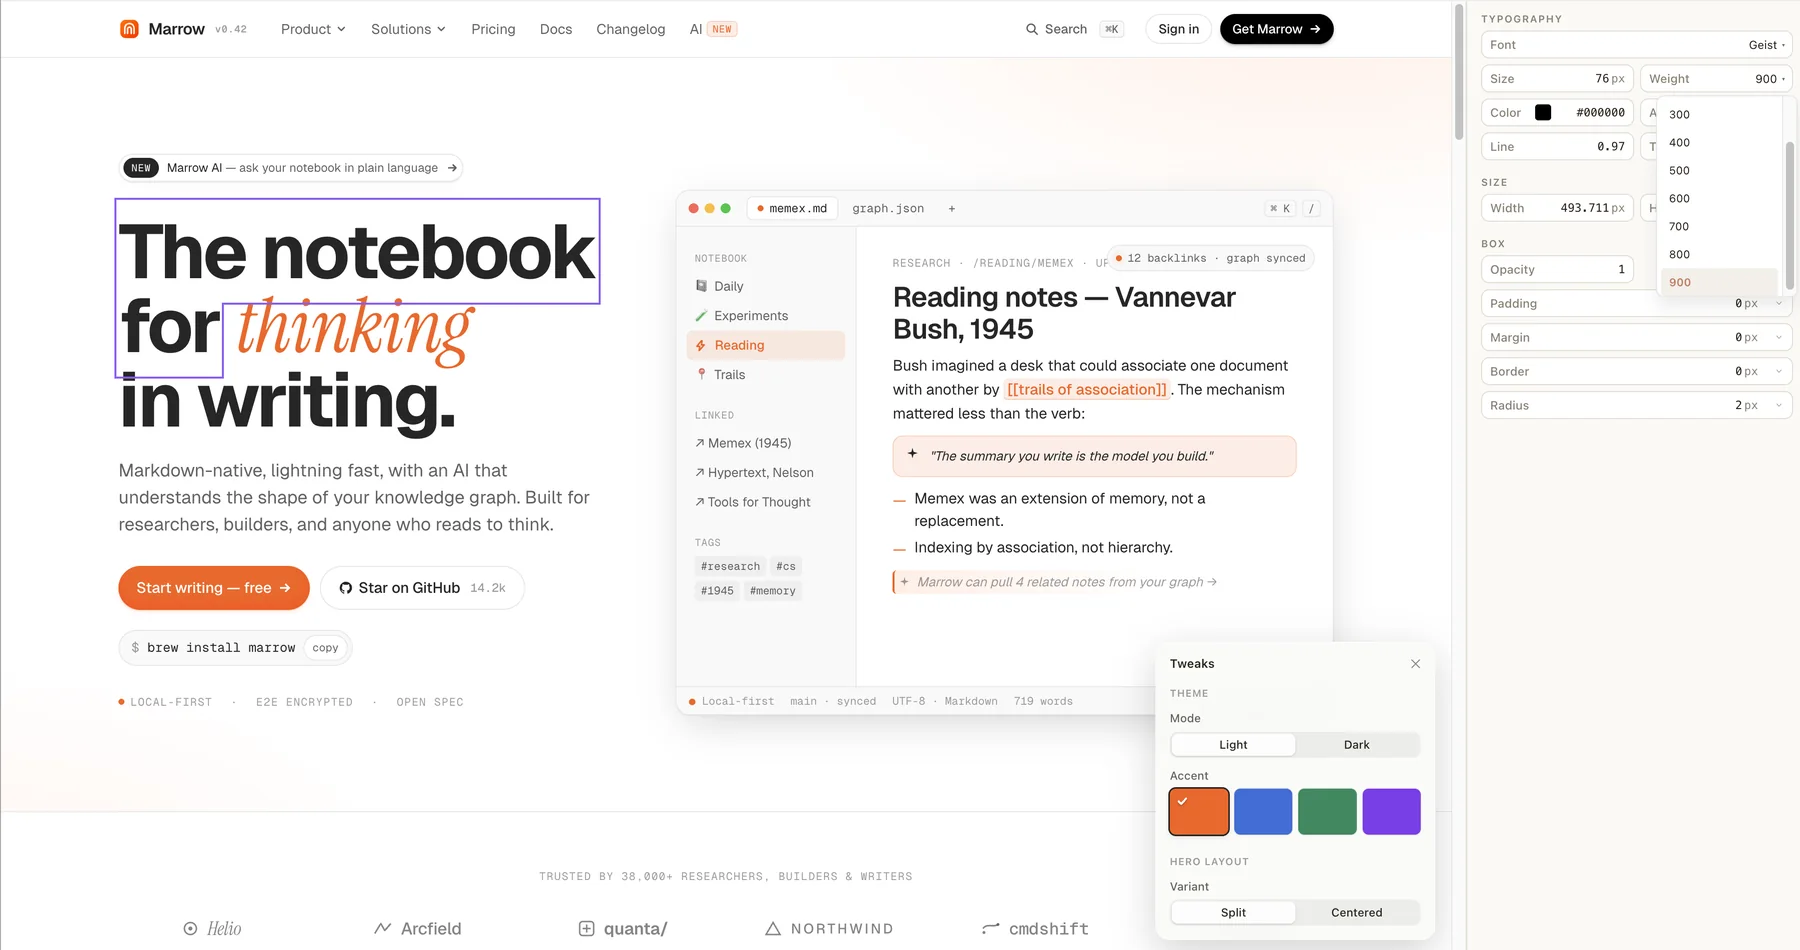Open the Memex (1945) linked note arrow
Viewport: 1800px width, 950px height.
tap(700, 443)
